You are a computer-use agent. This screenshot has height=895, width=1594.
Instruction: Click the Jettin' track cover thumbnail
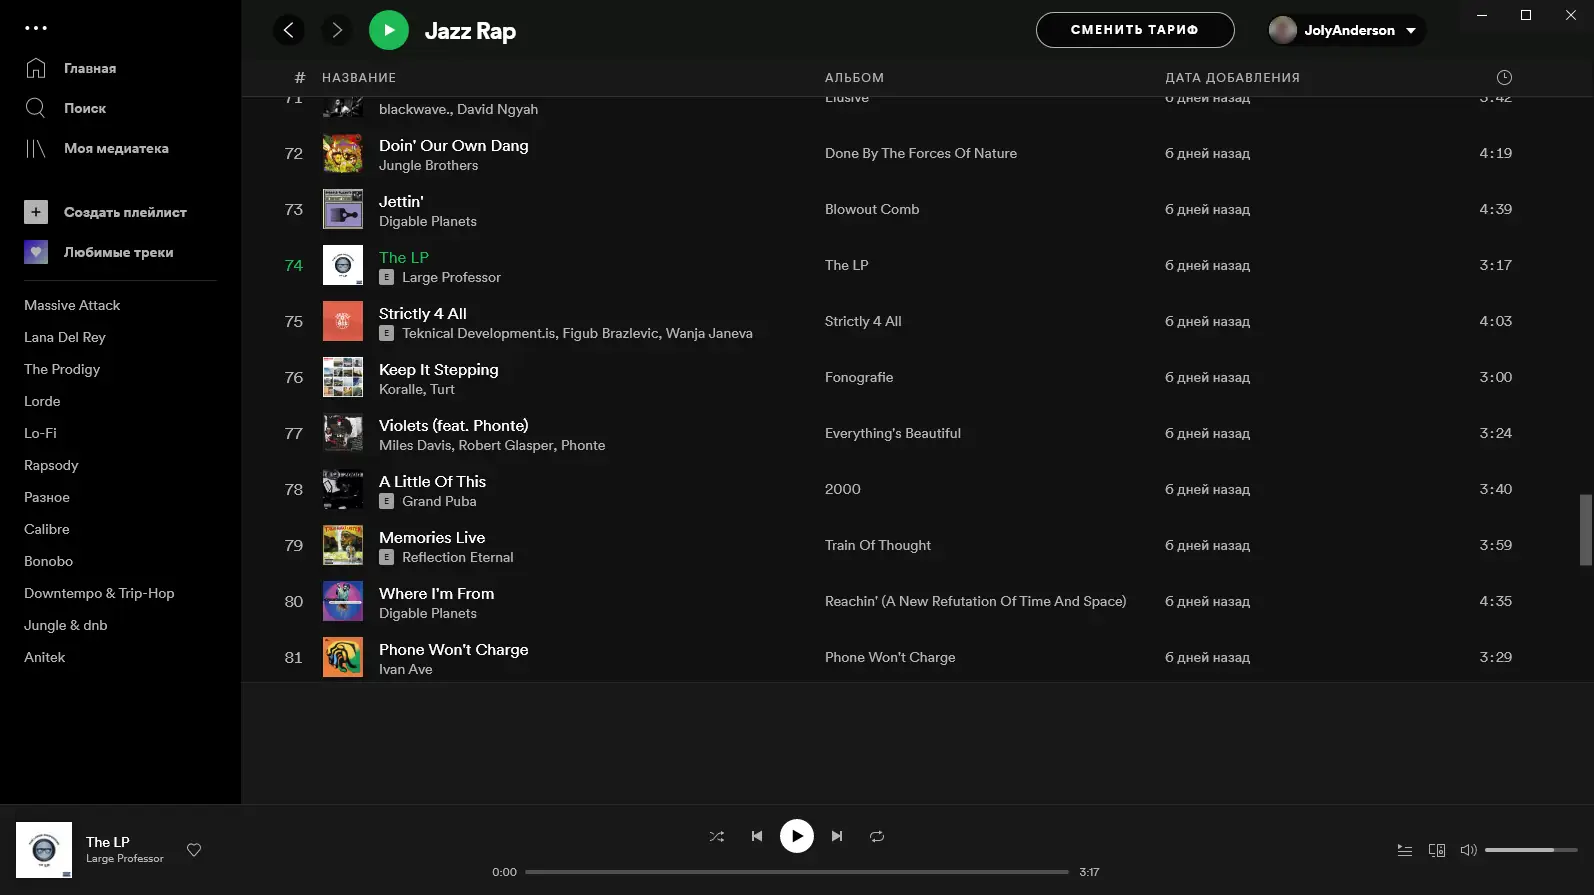343,209
